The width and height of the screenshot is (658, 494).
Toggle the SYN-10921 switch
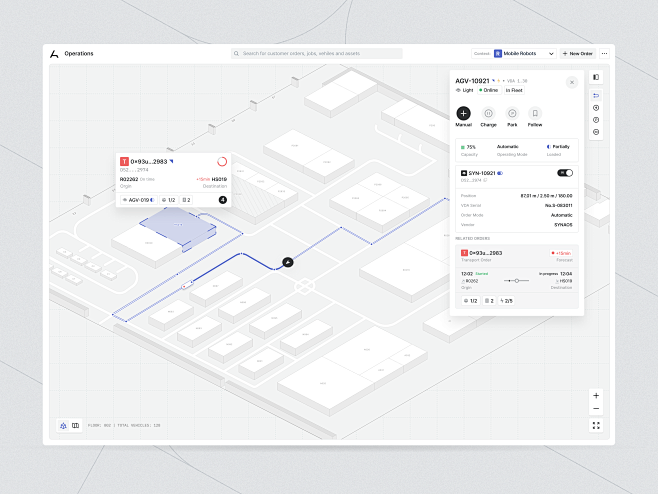[564, 173]
